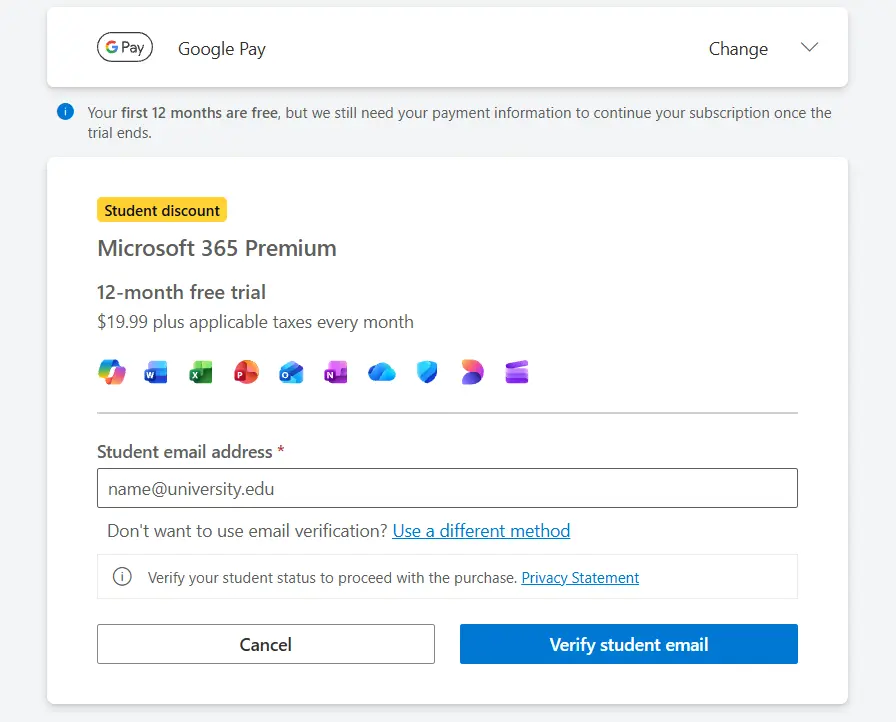Screen dimensions: 896x722
Task: Click the Excel app icon
Action: click(201, 372)
